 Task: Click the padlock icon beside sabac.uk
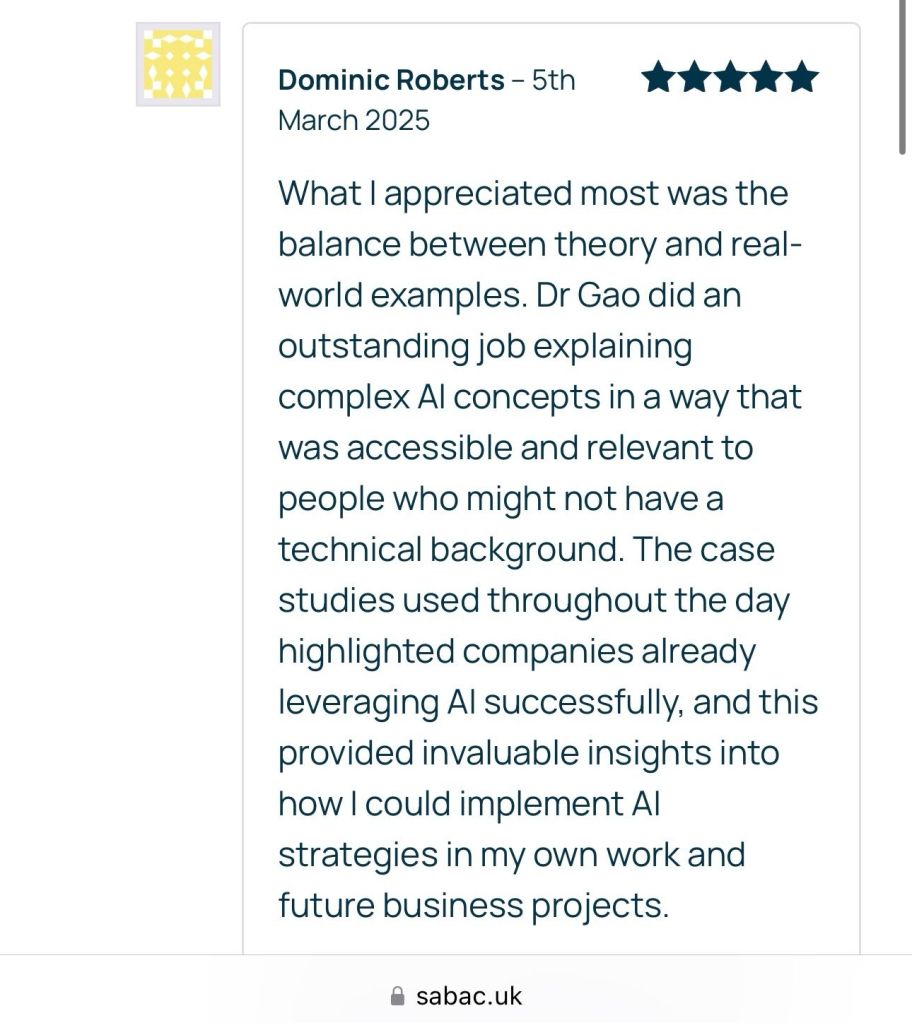click(x=397, y=996)
